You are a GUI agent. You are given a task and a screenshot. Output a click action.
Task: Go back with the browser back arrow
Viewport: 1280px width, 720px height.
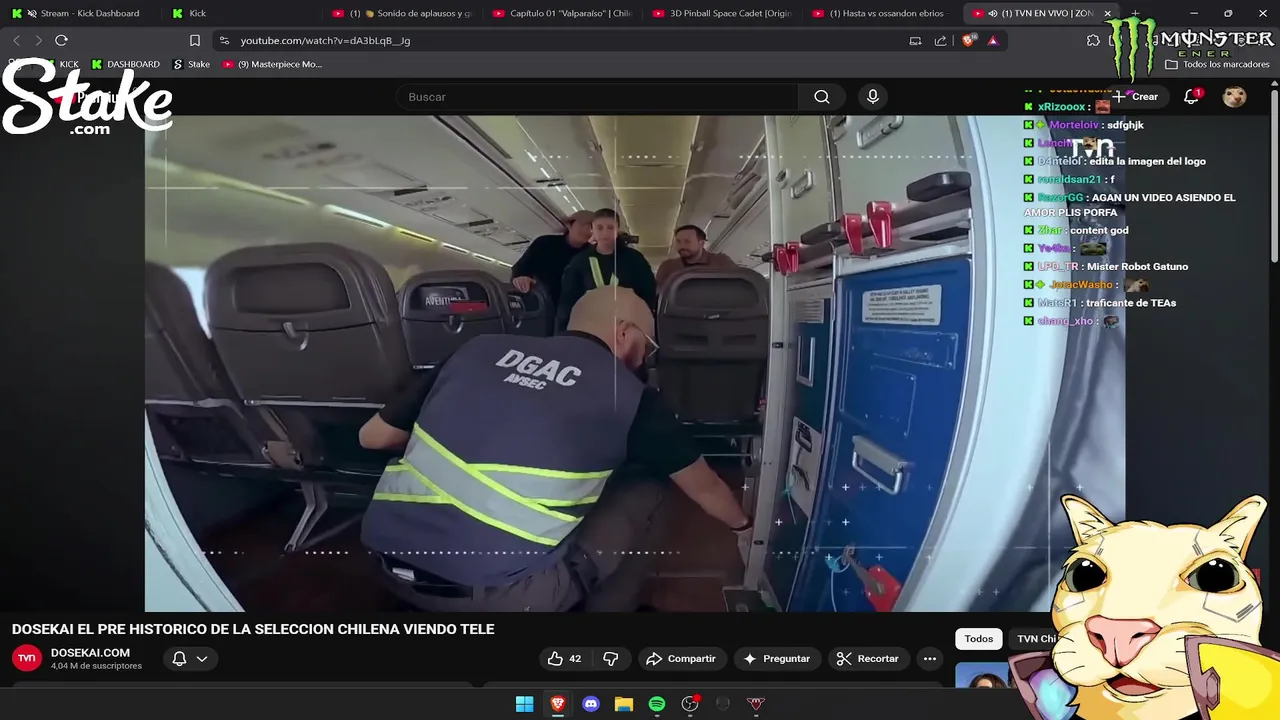coord(16,40)
